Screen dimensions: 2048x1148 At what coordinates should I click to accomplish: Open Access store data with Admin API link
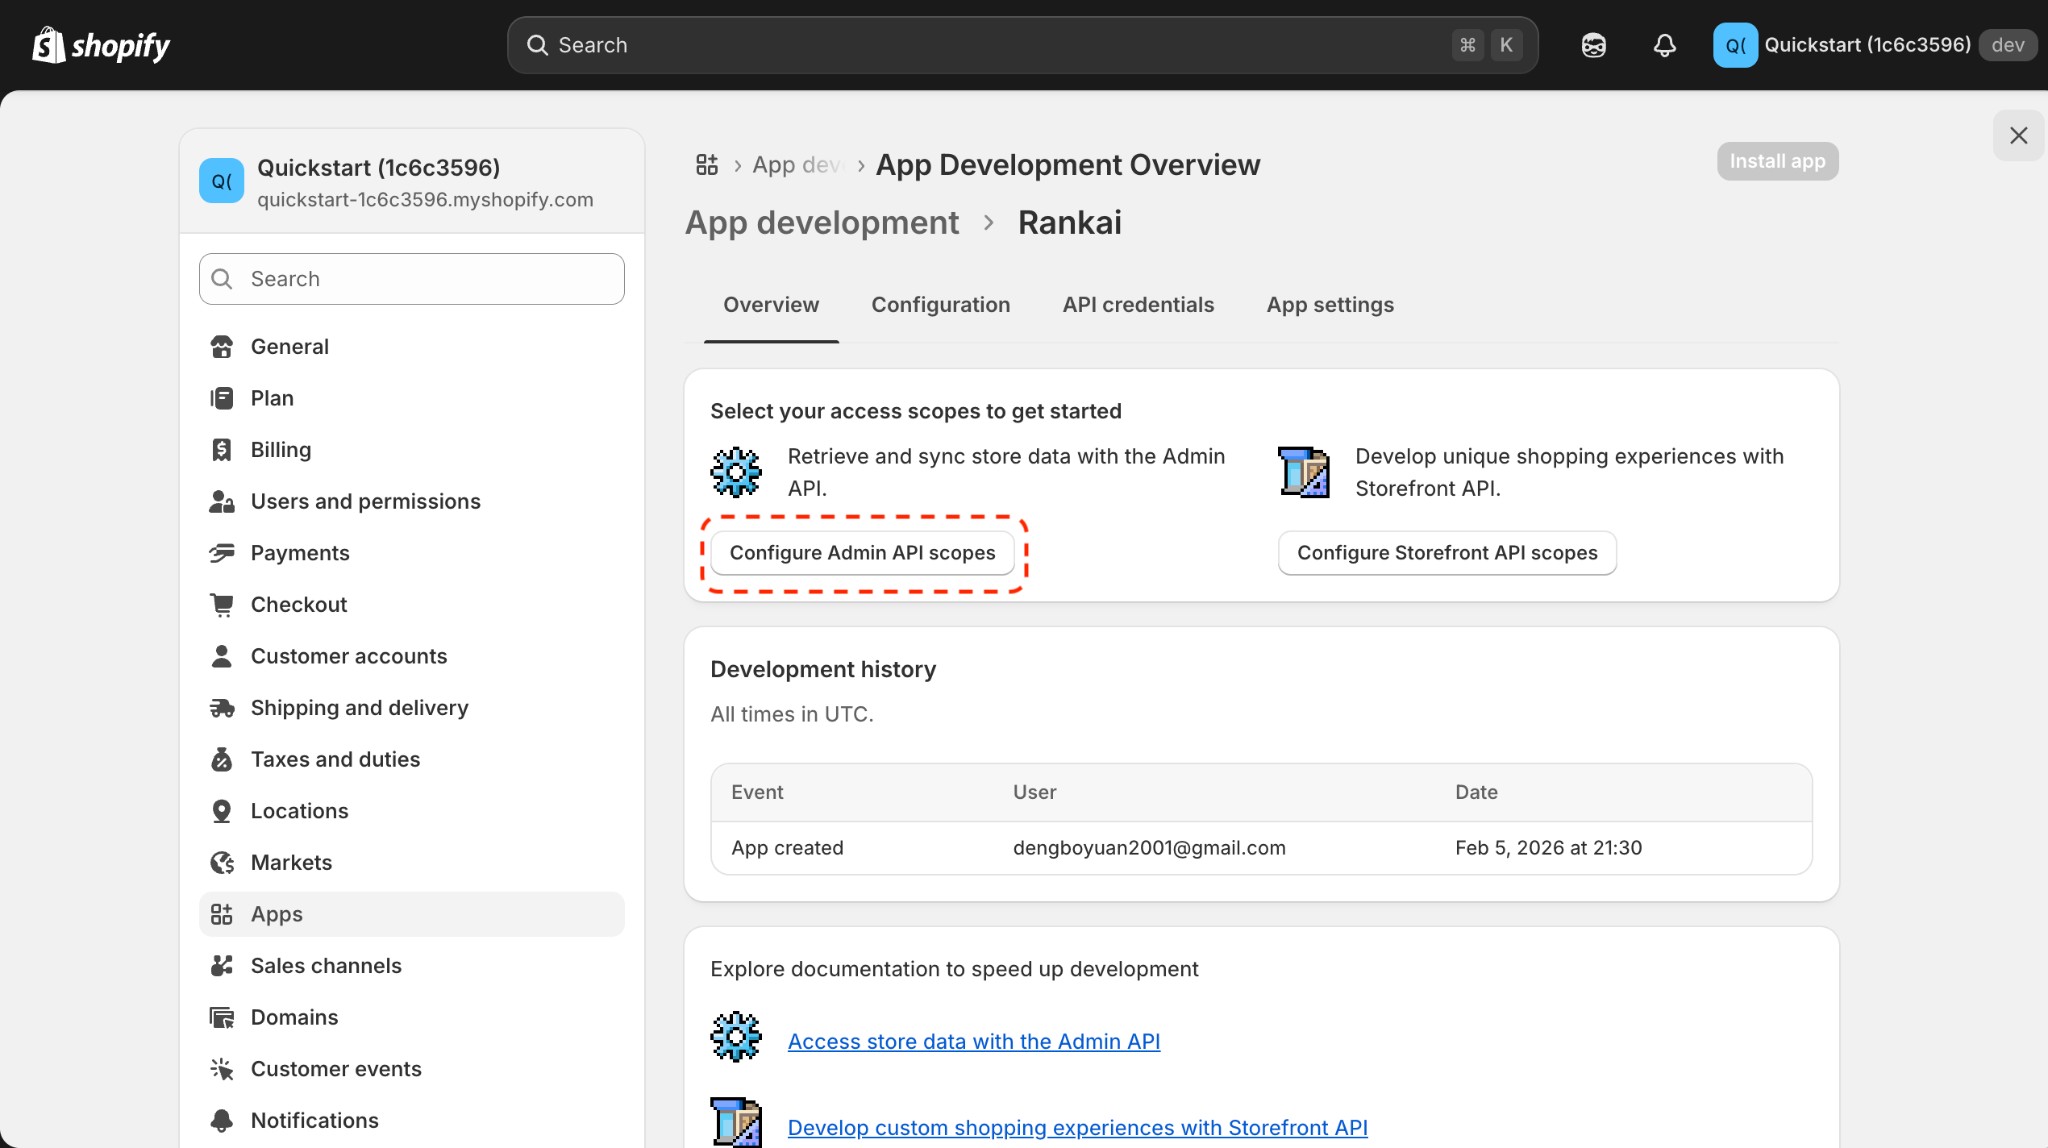click(973, 1041)
